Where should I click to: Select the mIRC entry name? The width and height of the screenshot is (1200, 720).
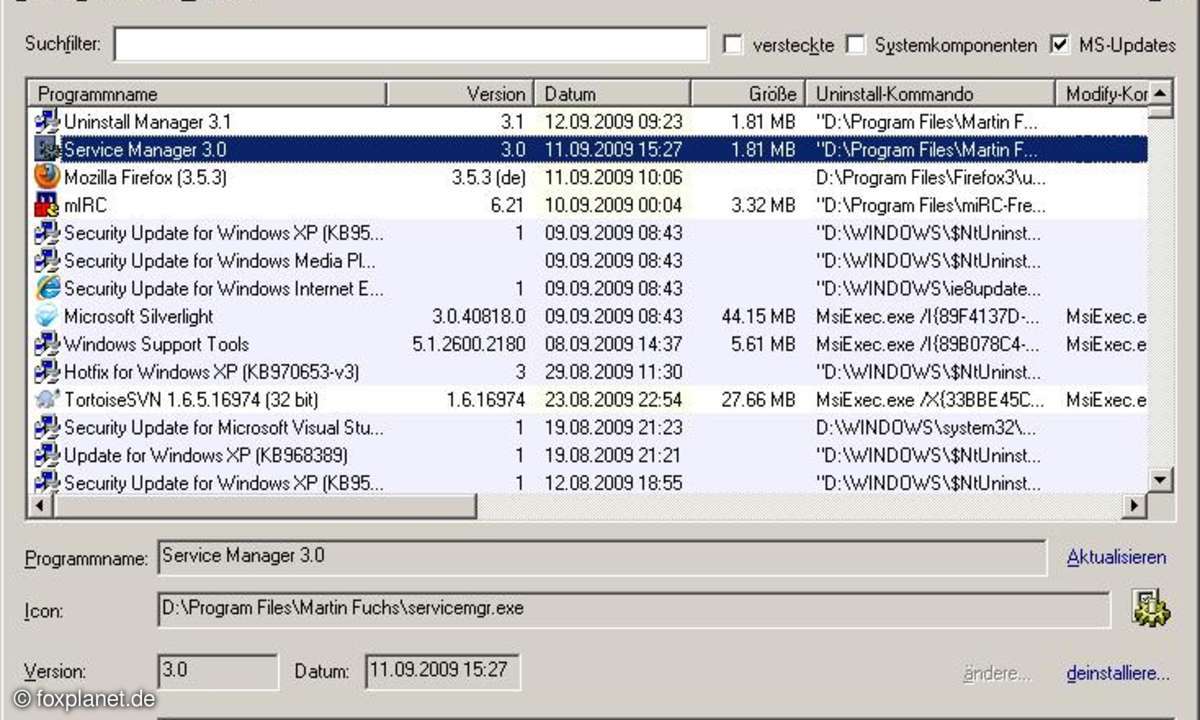point(85,206)
